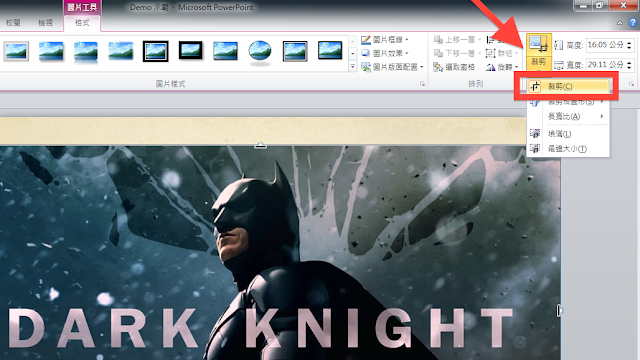
Task: Open the 圖片樣式 group dialog launcher
Action: click(x=422, y=84)
